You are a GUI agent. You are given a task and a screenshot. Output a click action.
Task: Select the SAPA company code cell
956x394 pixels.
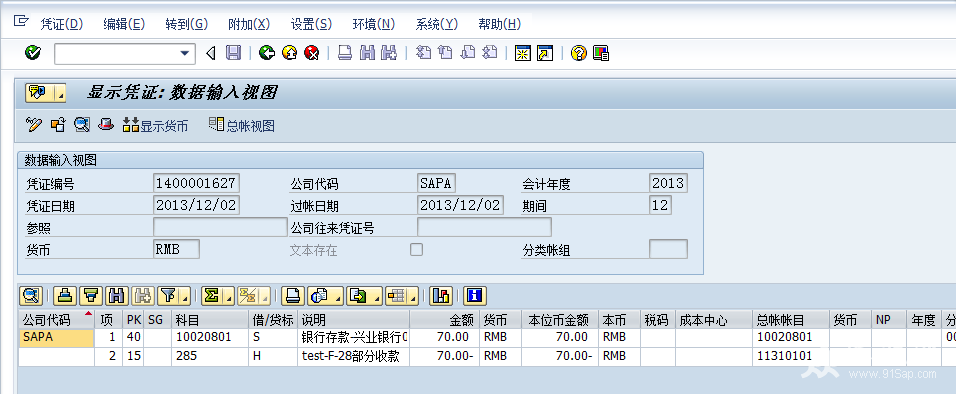coord(56,337)
